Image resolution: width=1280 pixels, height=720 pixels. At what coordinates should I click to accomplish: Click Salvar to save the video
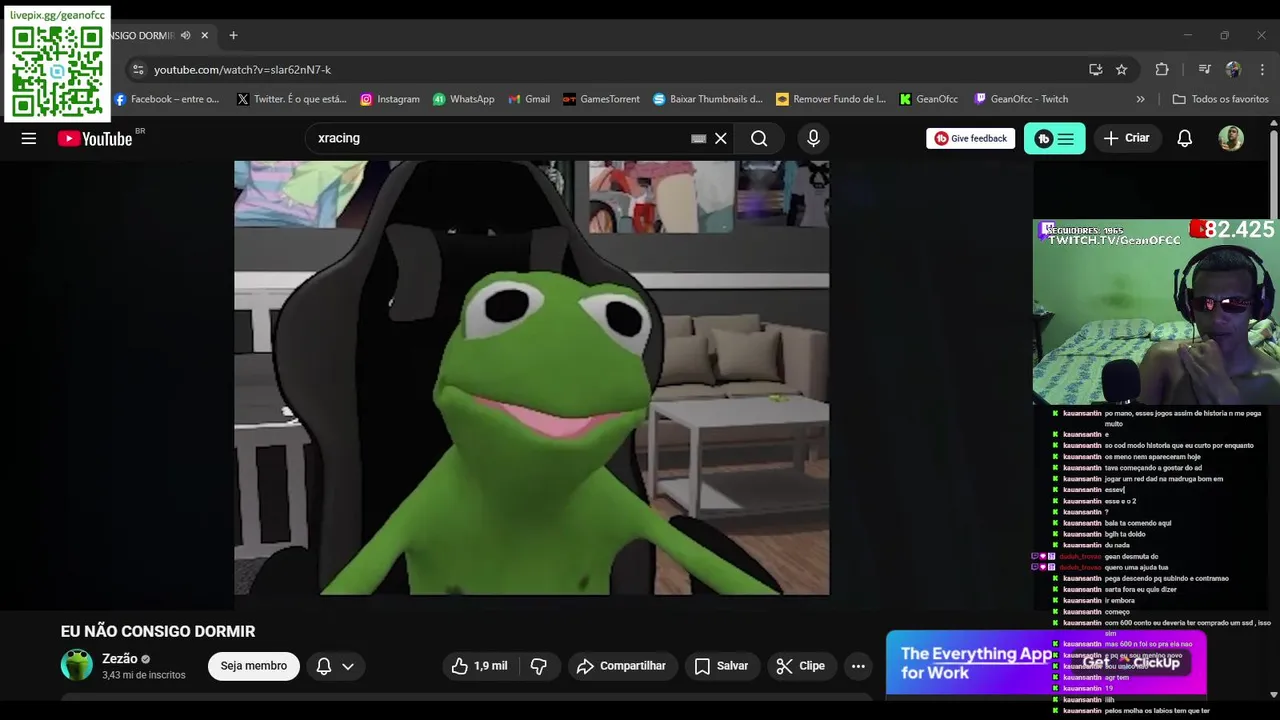click(x=722, y=666)
